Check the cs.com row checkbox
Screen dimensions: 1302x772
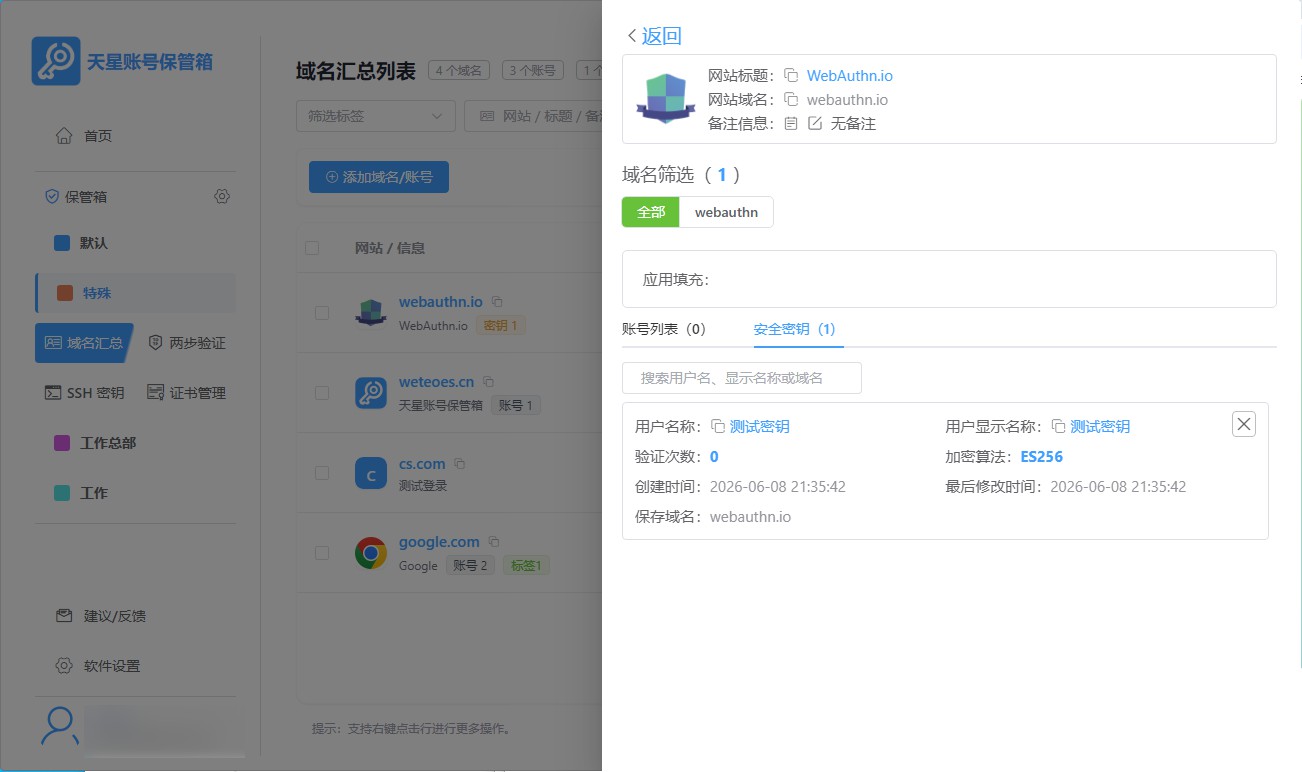pyautogui.click(x=322, y=473)
